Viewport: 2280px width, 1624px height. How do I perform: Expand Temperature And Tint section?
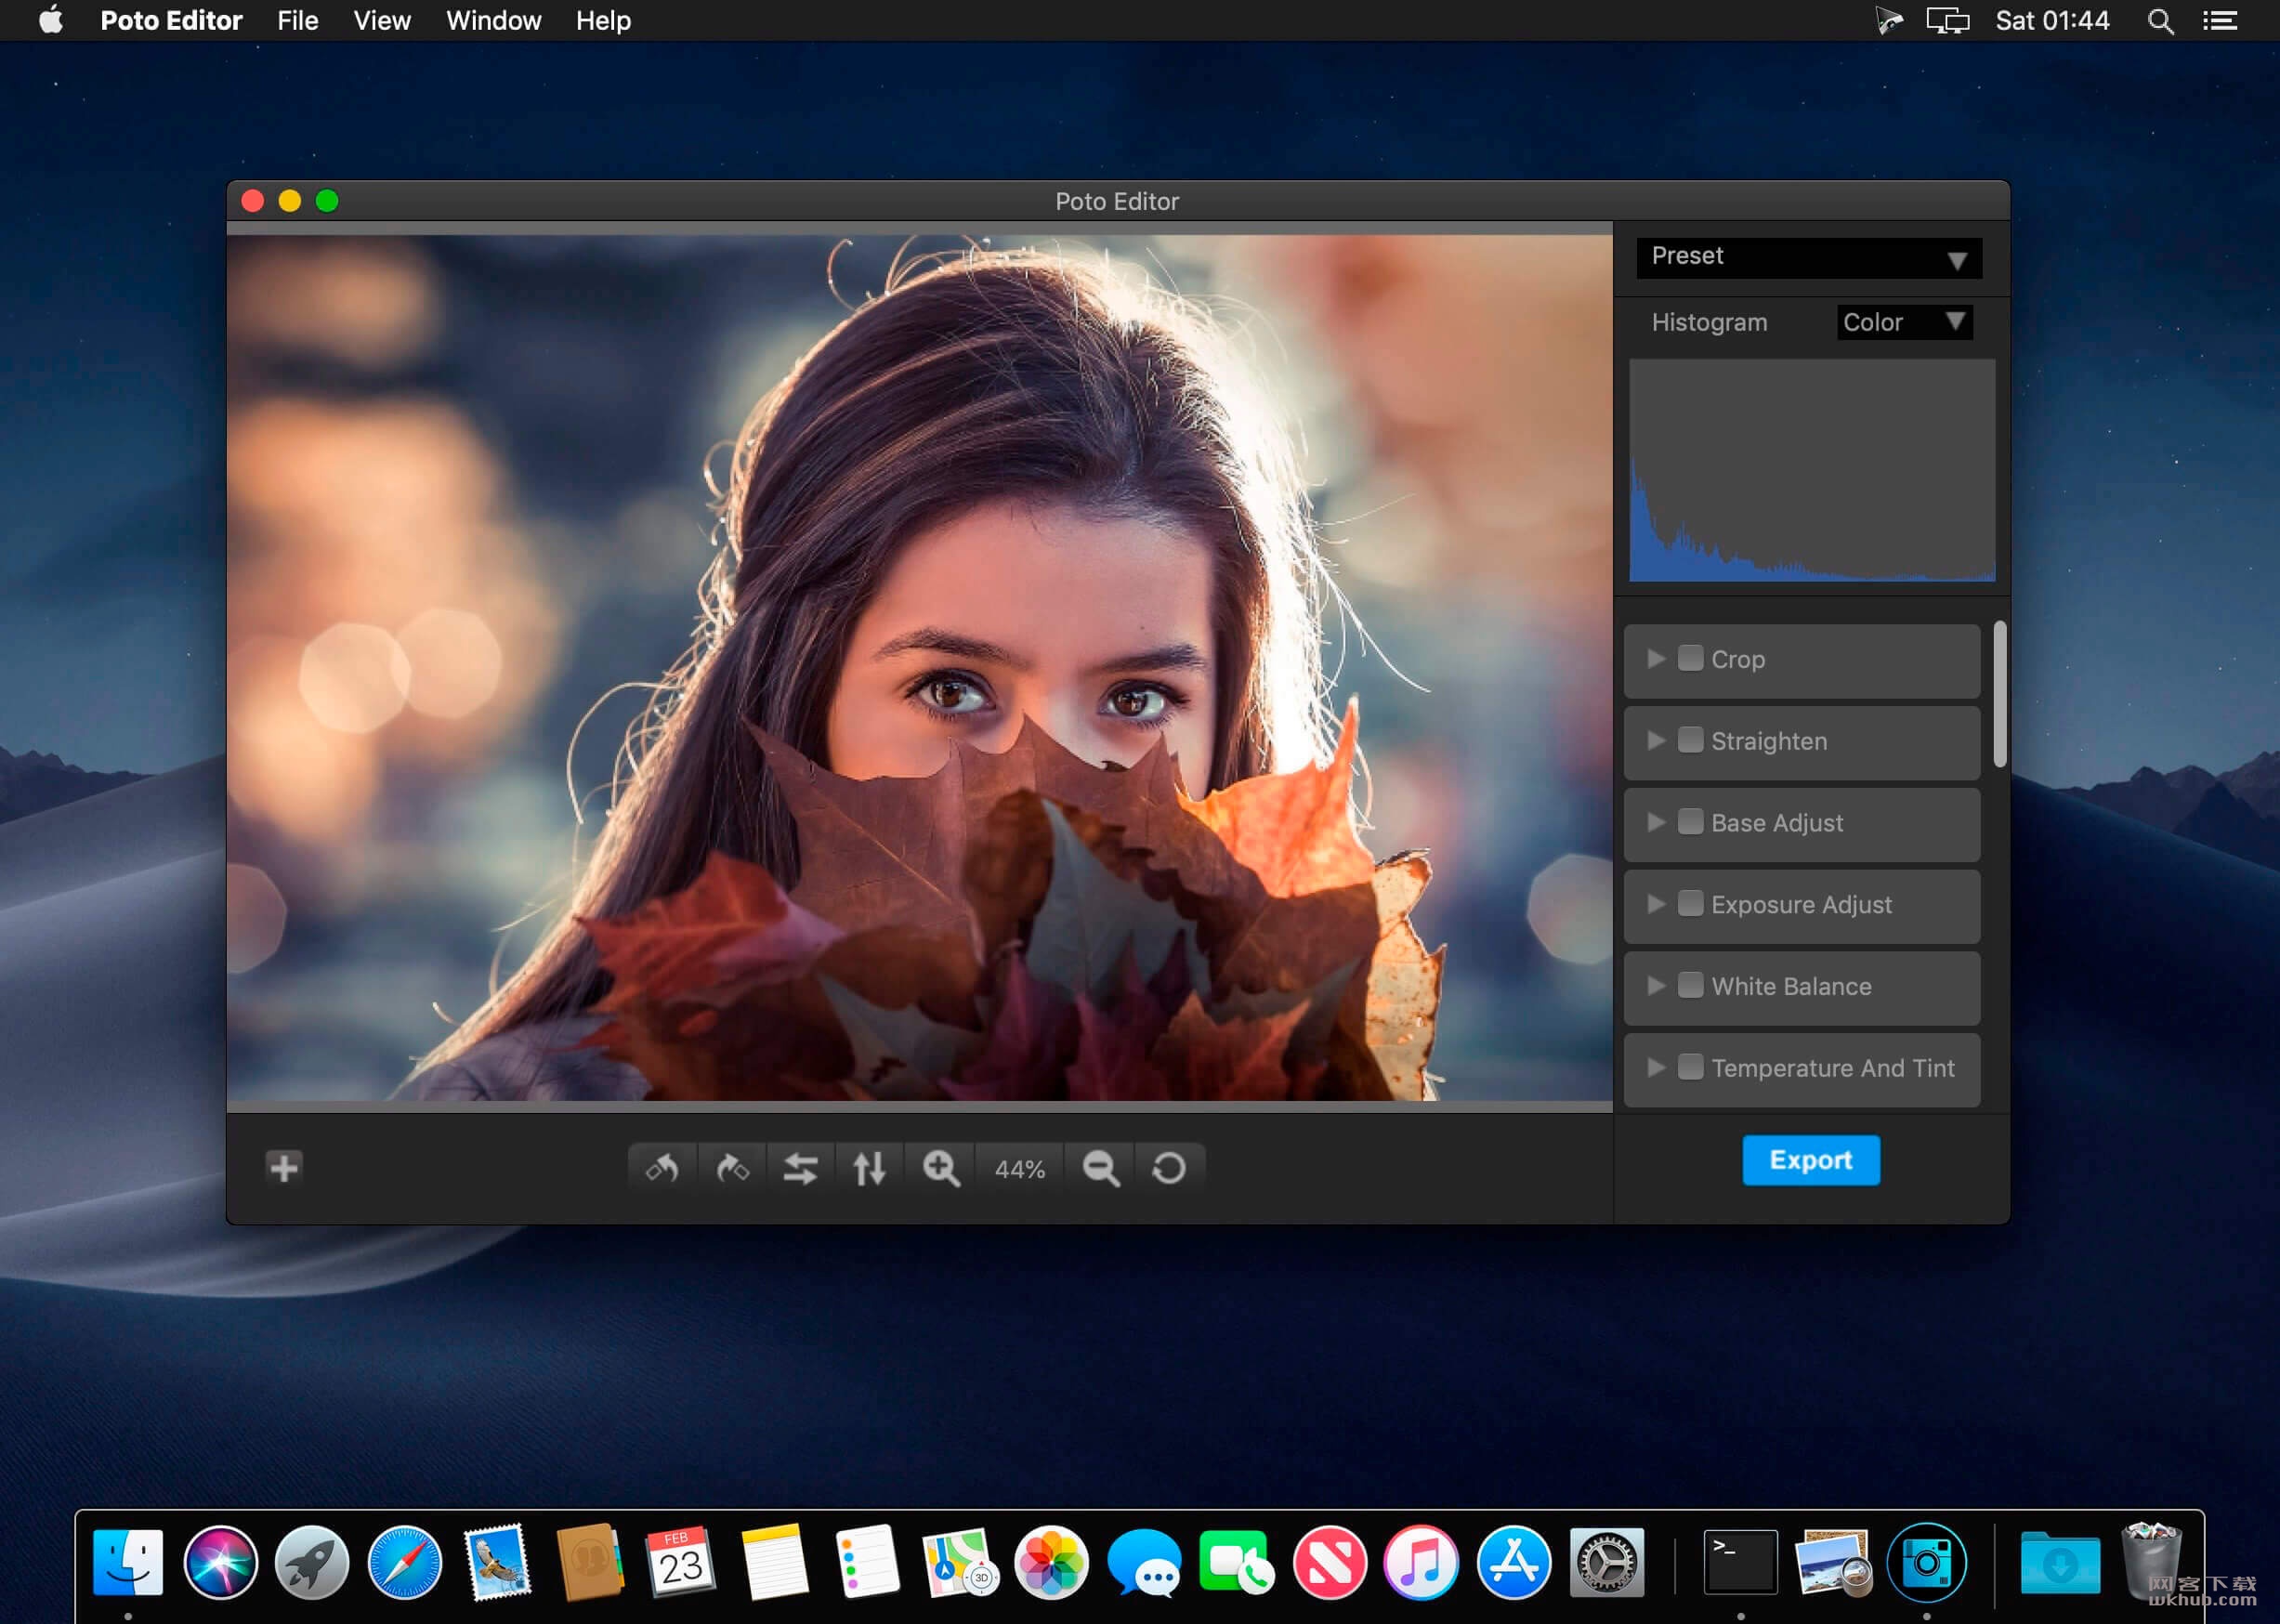click(x=1656, y=1067)
